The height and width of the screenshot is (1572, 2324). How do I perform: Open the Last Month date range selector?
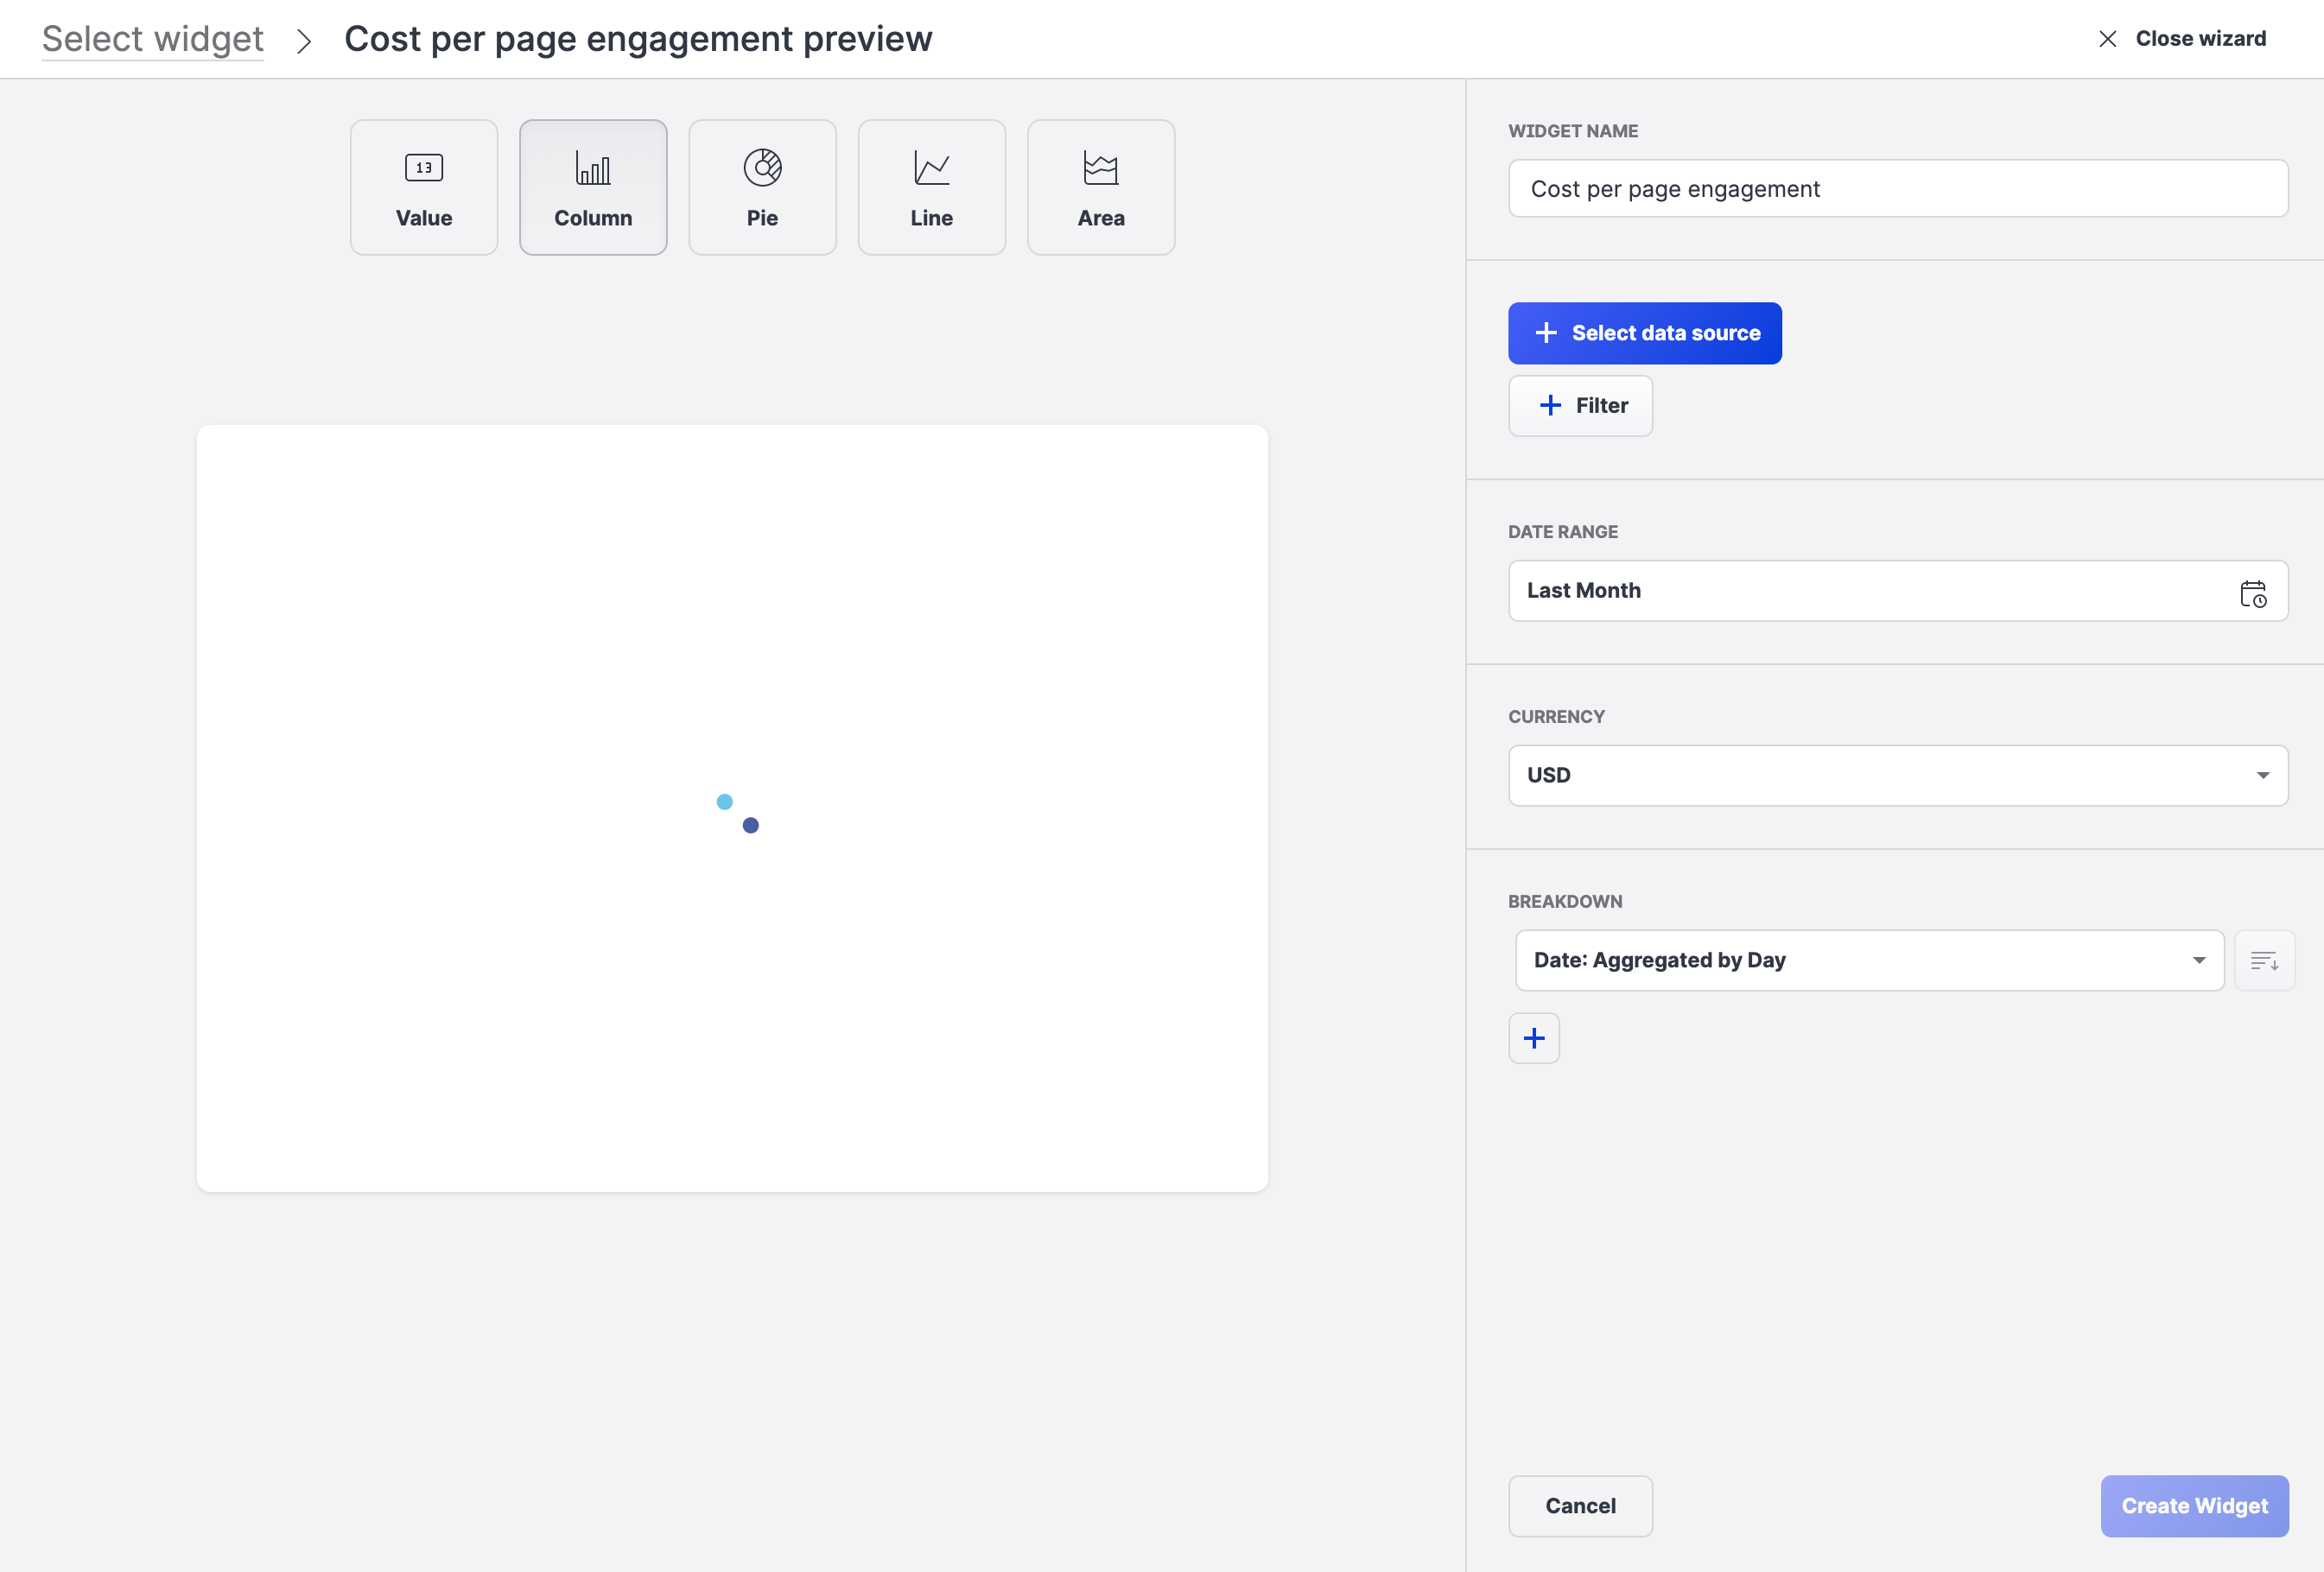pos(1870,591)
